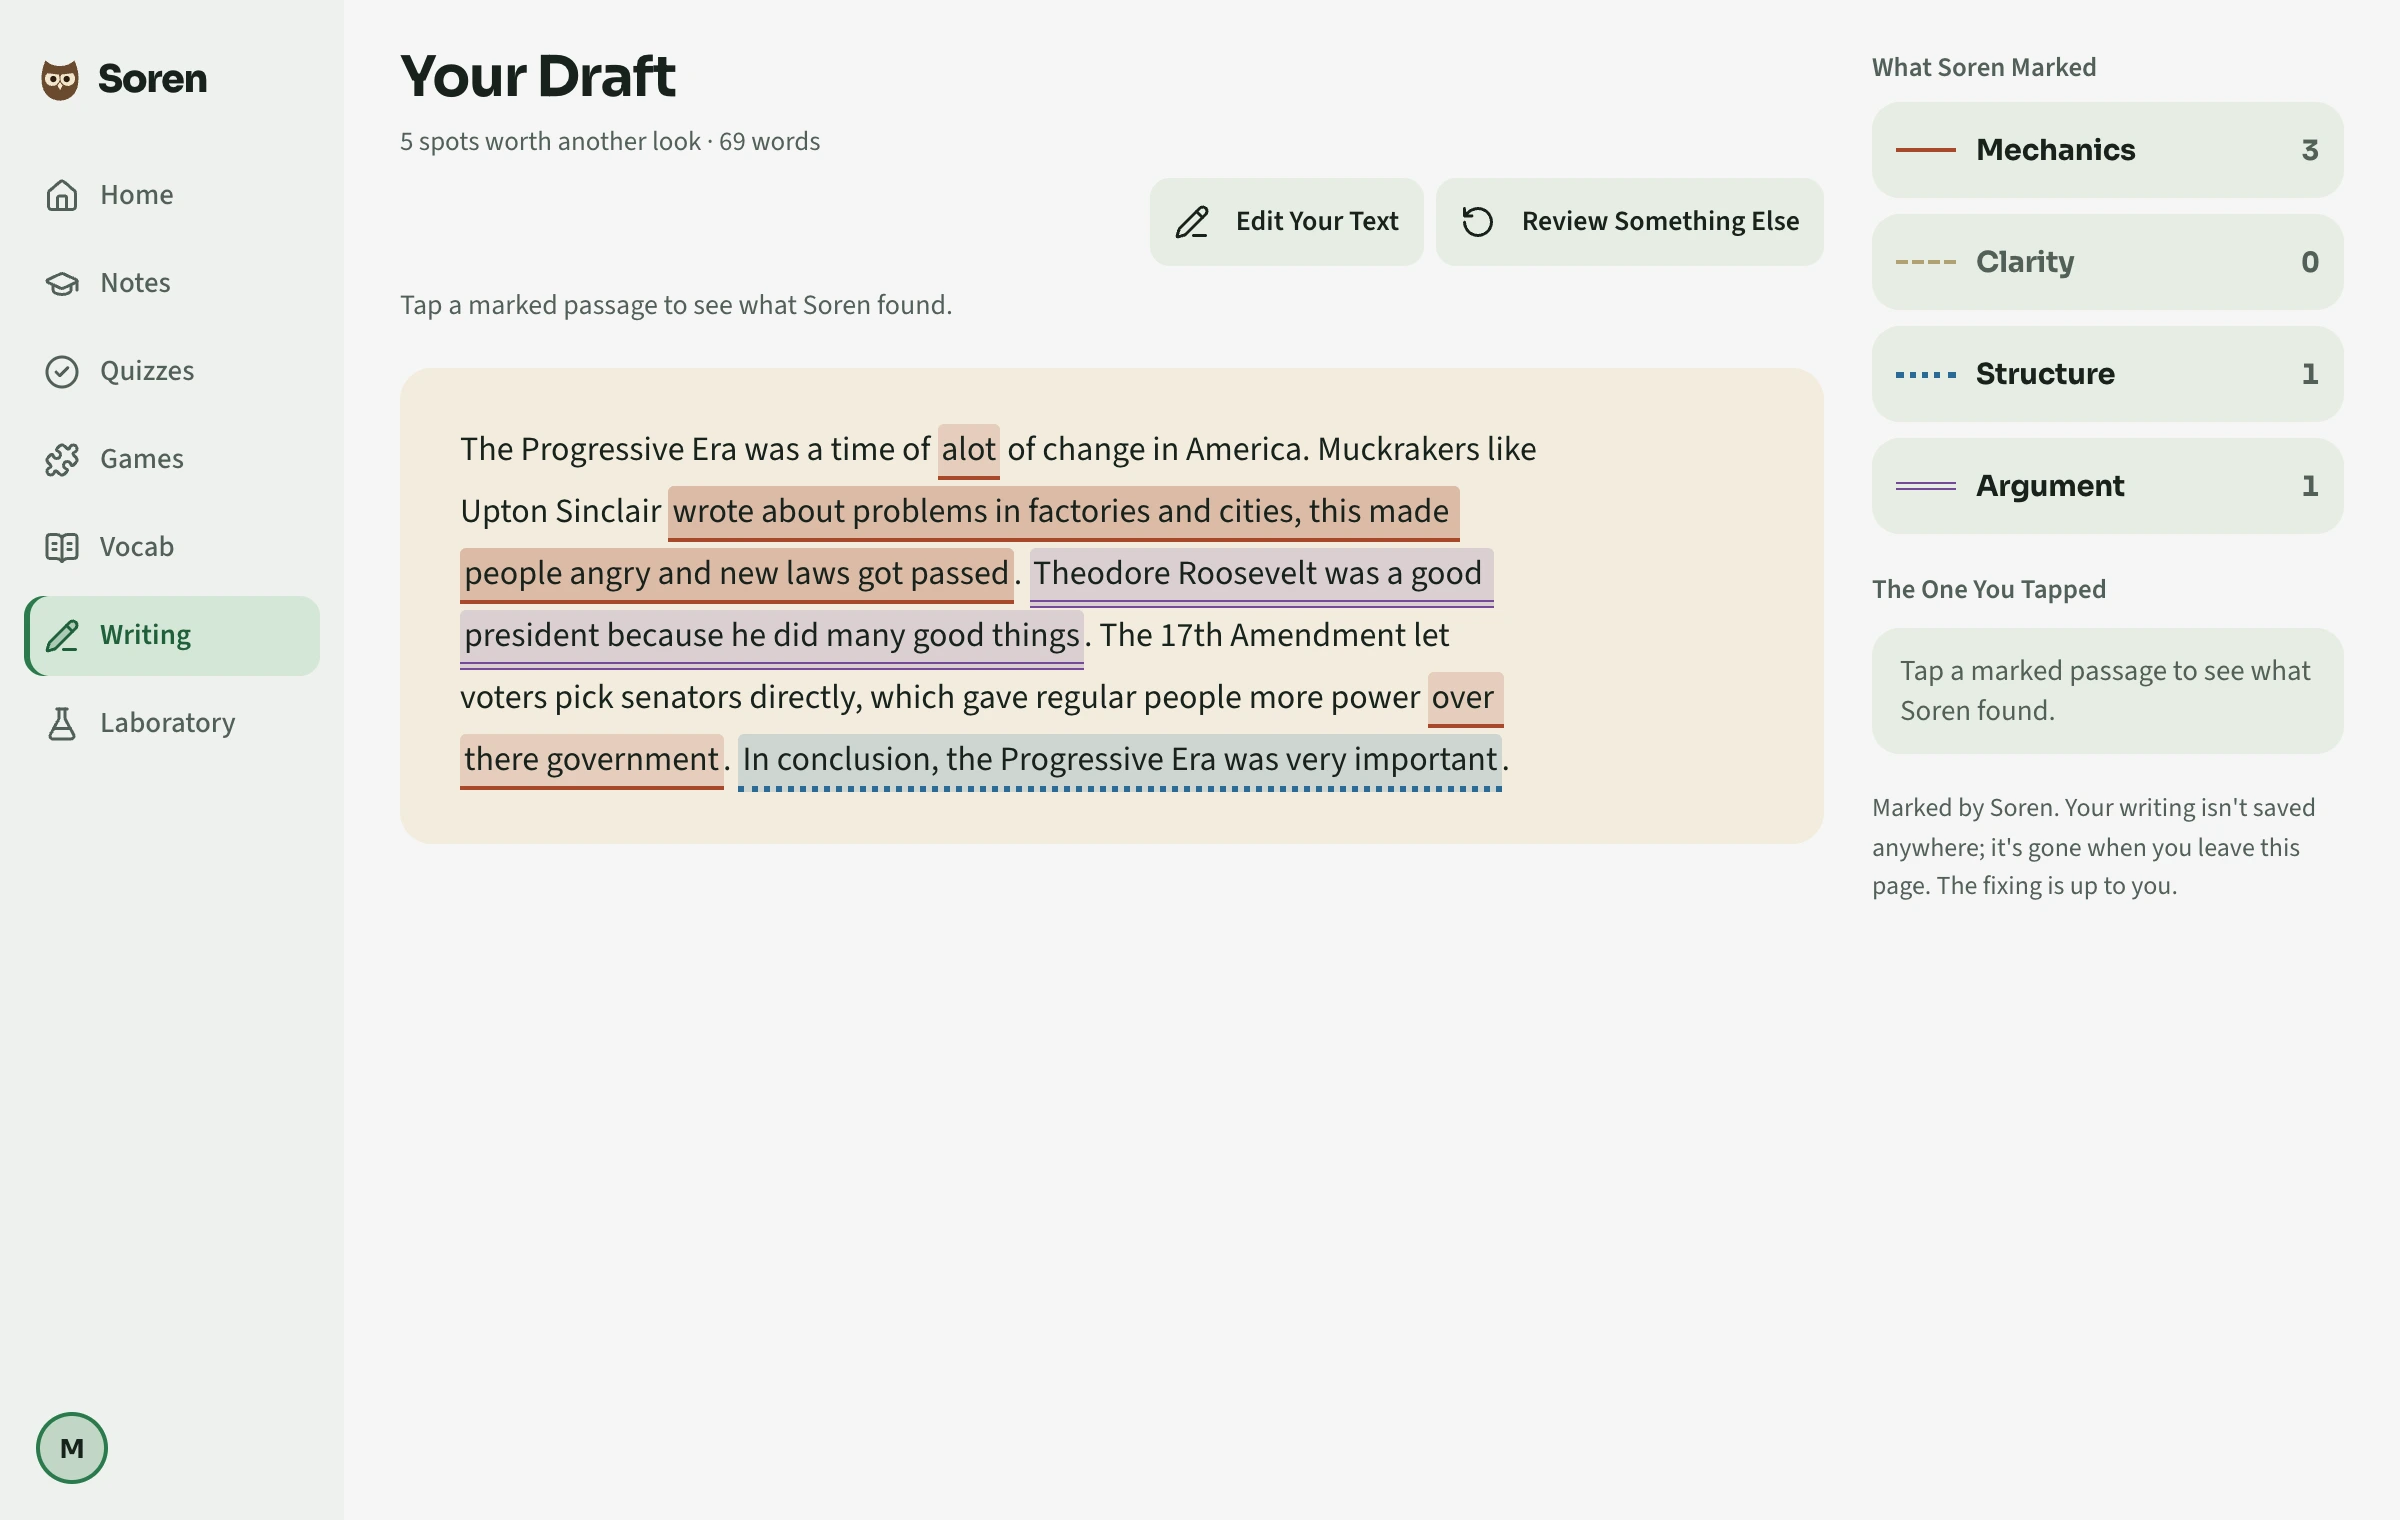Screen dimensions: 2400x1520
Task: Tap the marked word 'alot'
Action: coord(968,450)
